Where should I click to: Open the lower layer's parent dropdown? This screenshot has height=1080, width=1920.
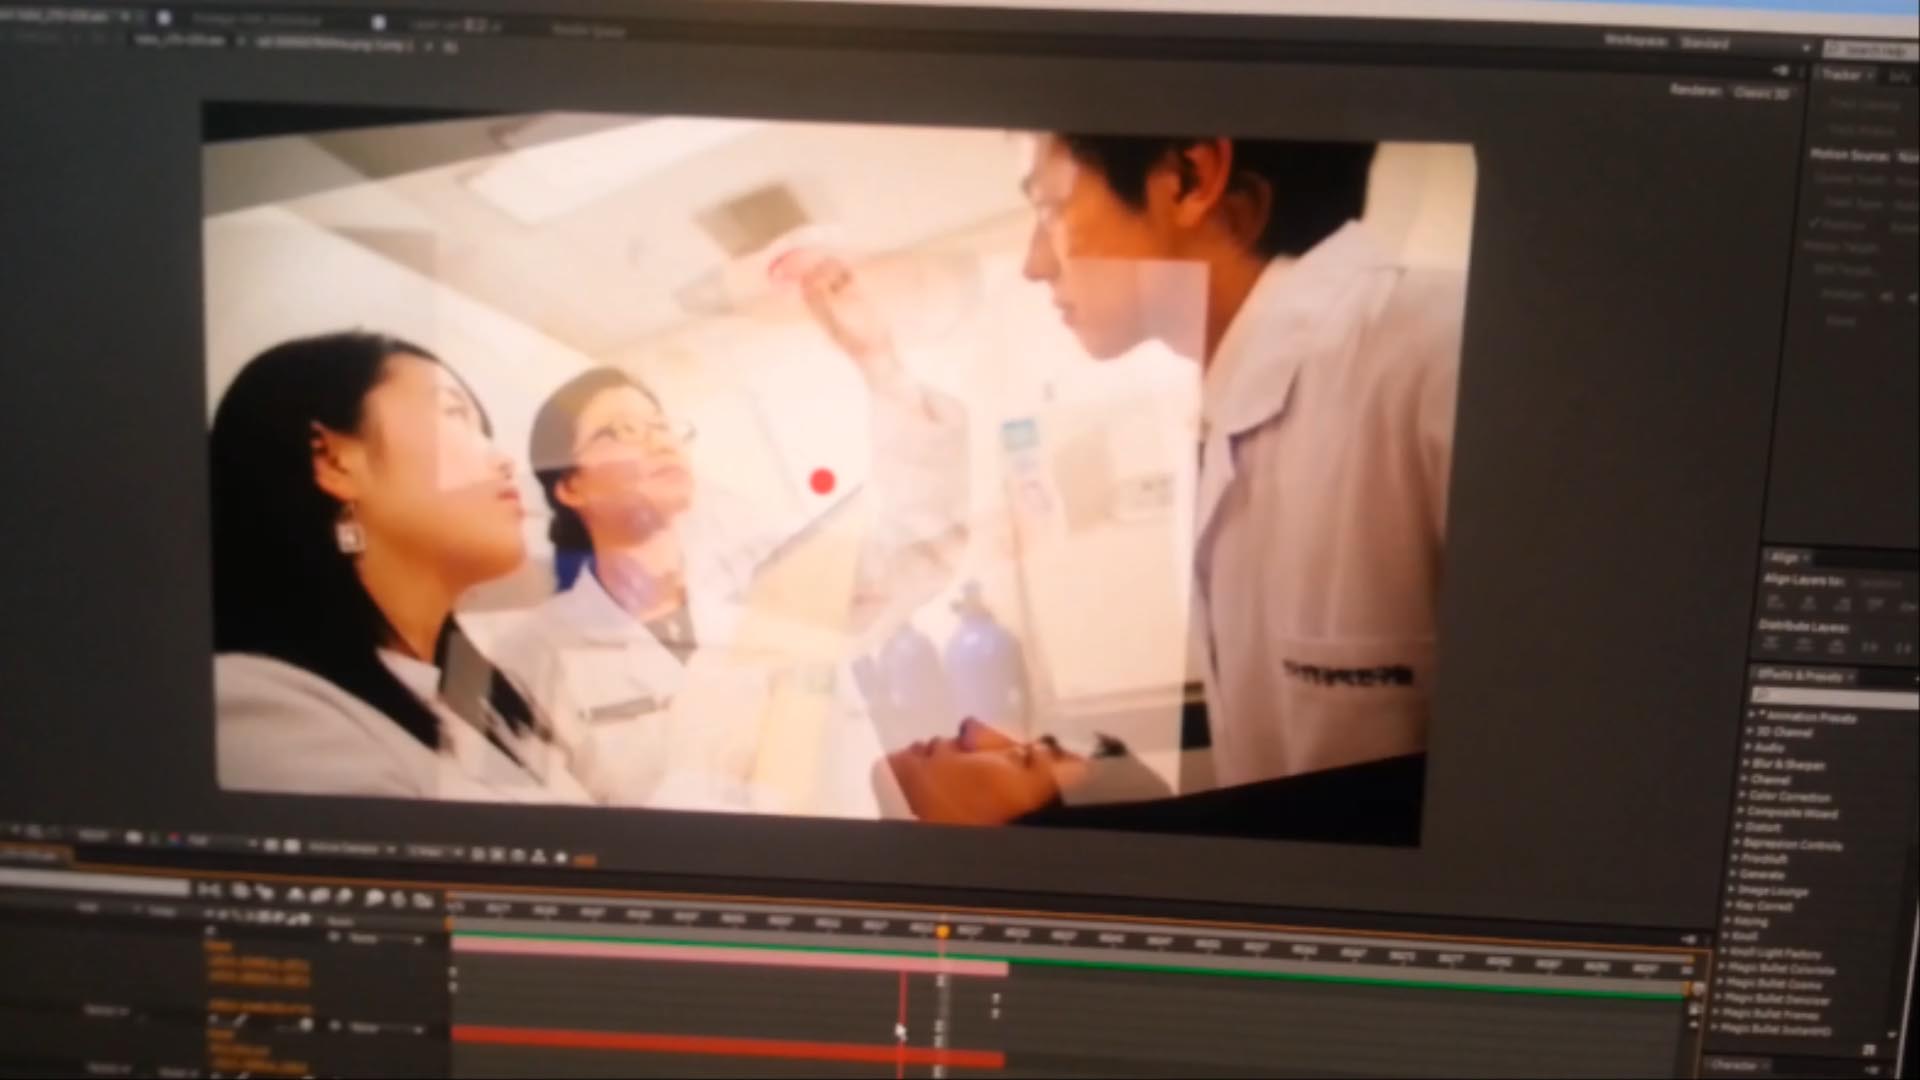388,1027
